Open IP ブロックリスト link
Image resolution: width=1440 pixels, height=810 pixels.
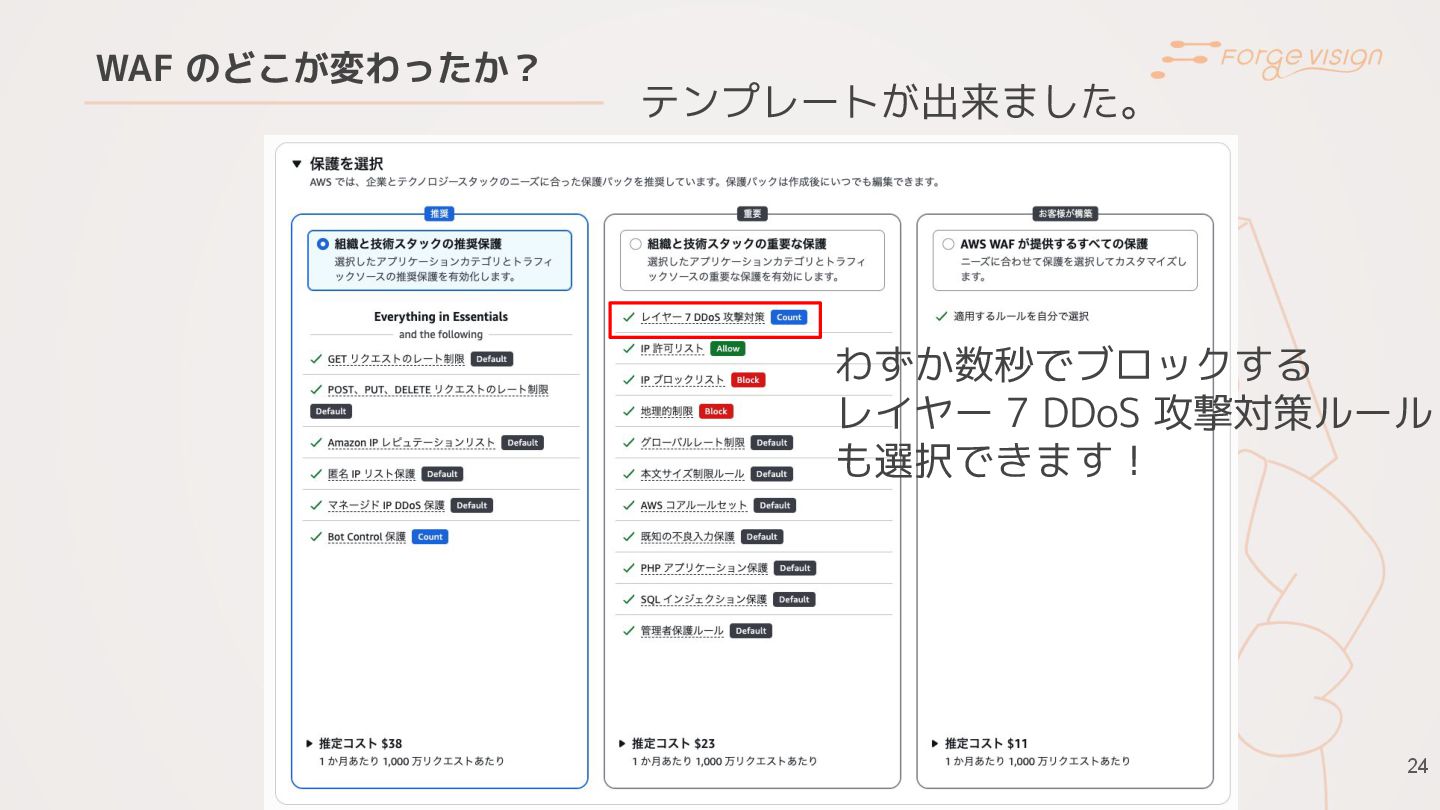[683, 380]
